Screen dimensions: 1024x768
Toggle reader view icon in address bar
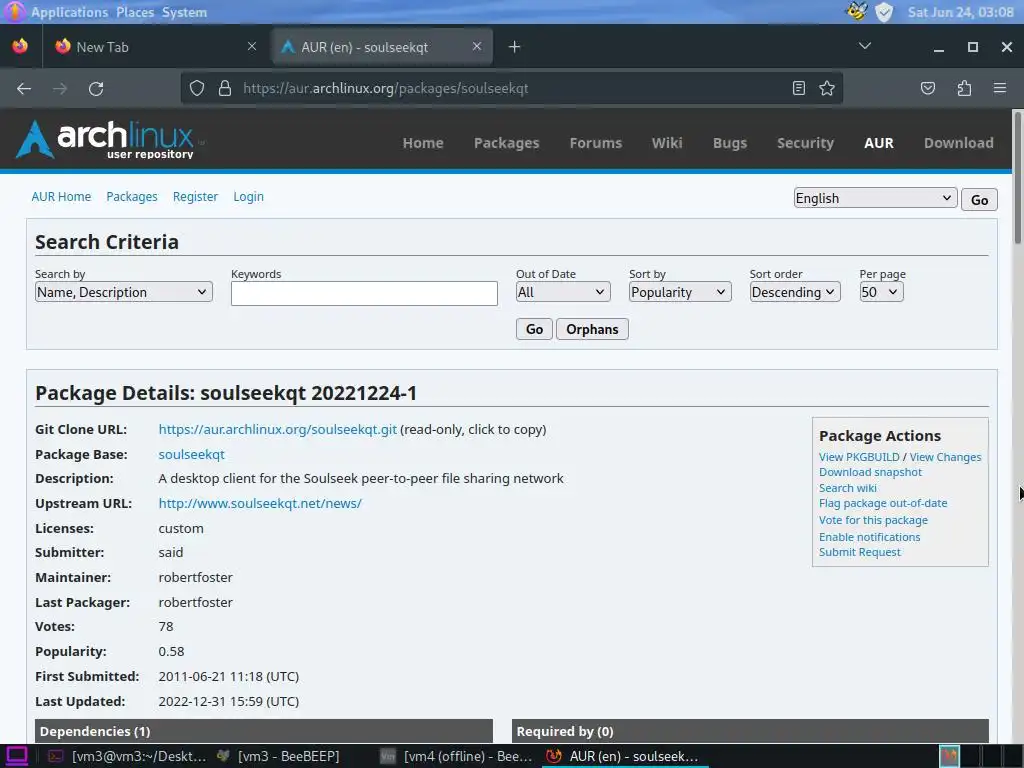799,88
